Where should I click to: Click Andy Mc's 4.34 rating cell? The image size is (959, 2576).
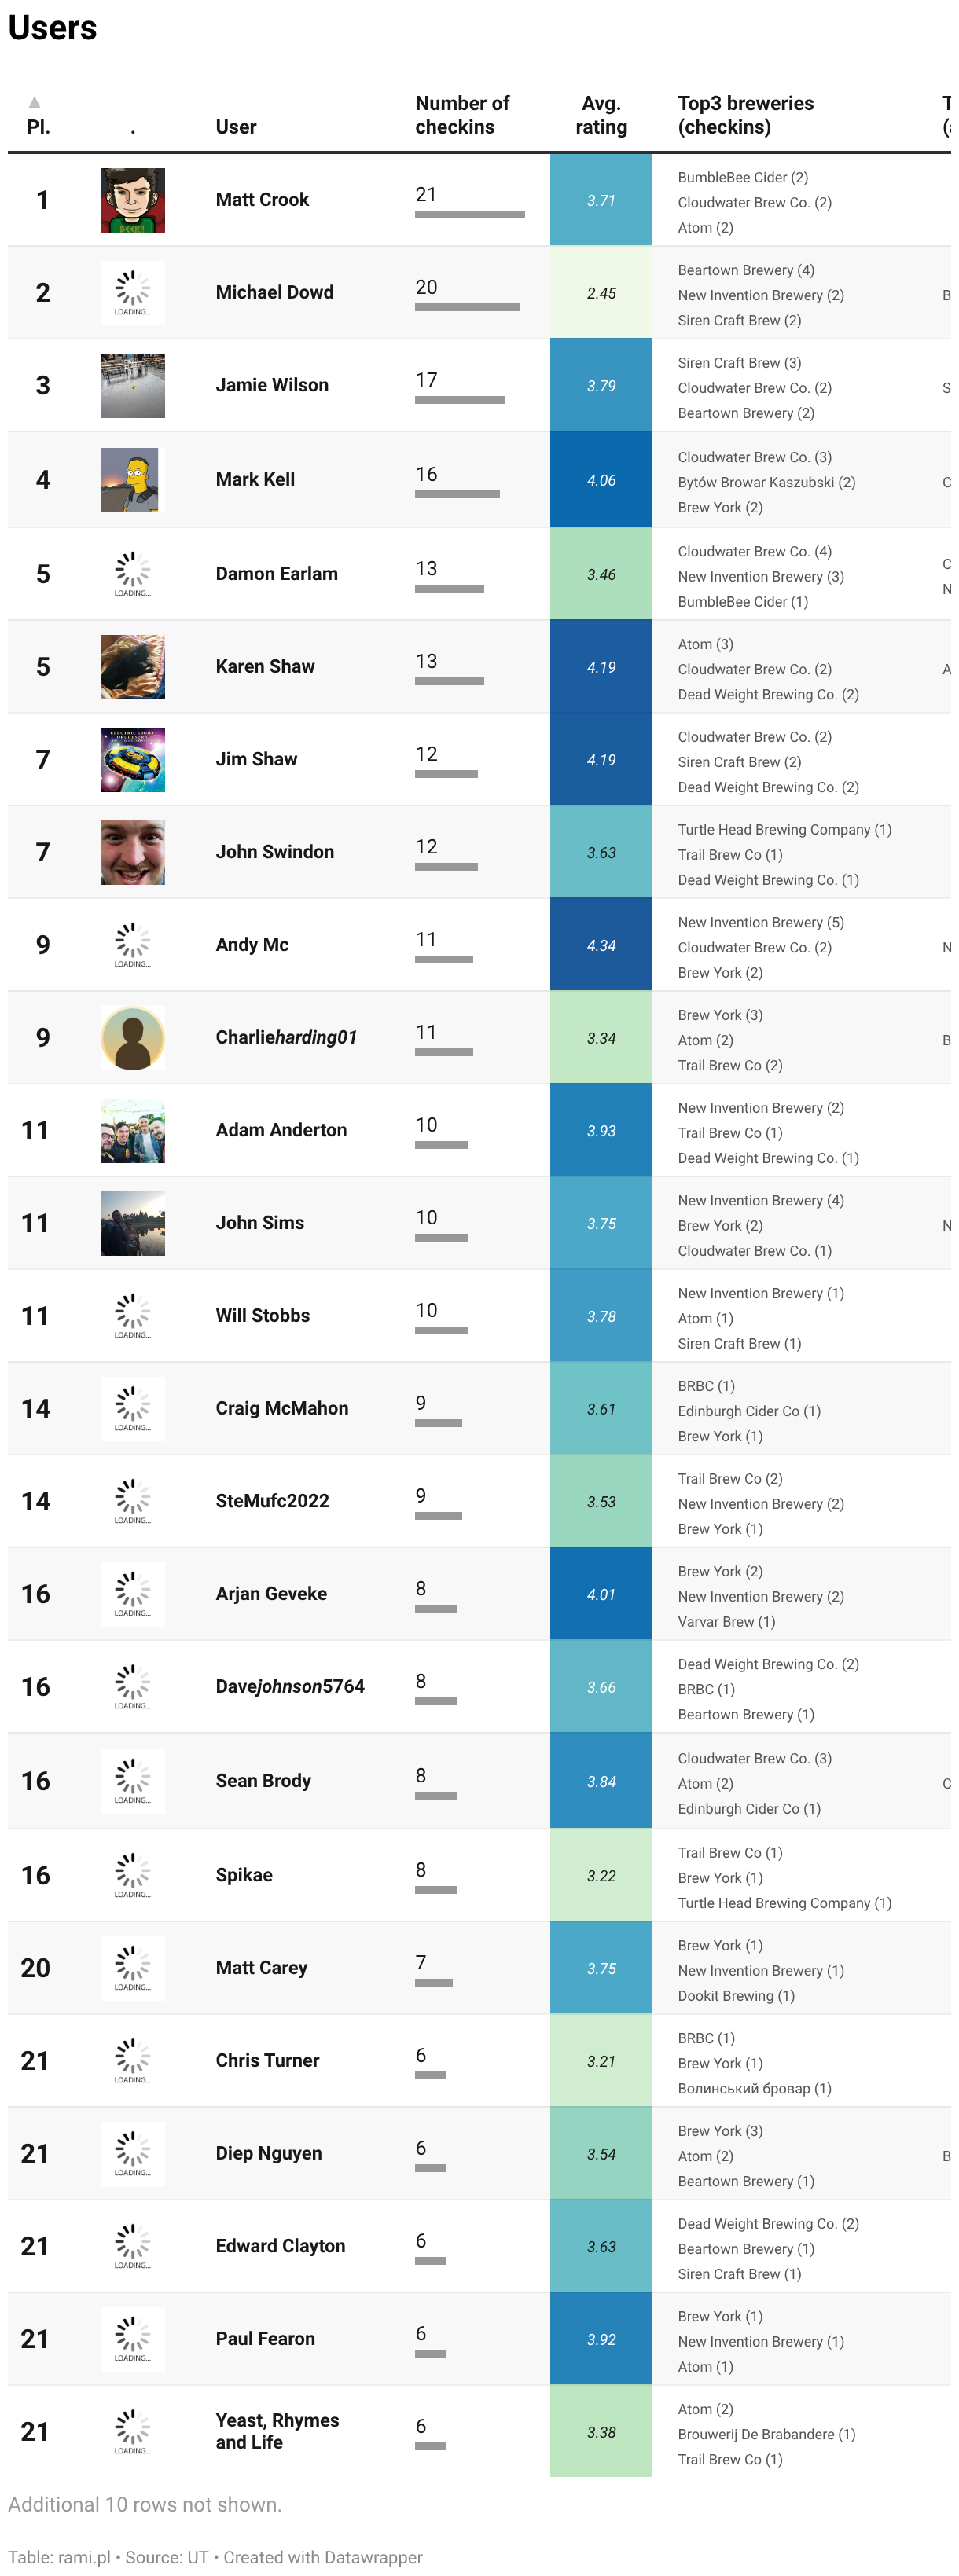point(601,945)
